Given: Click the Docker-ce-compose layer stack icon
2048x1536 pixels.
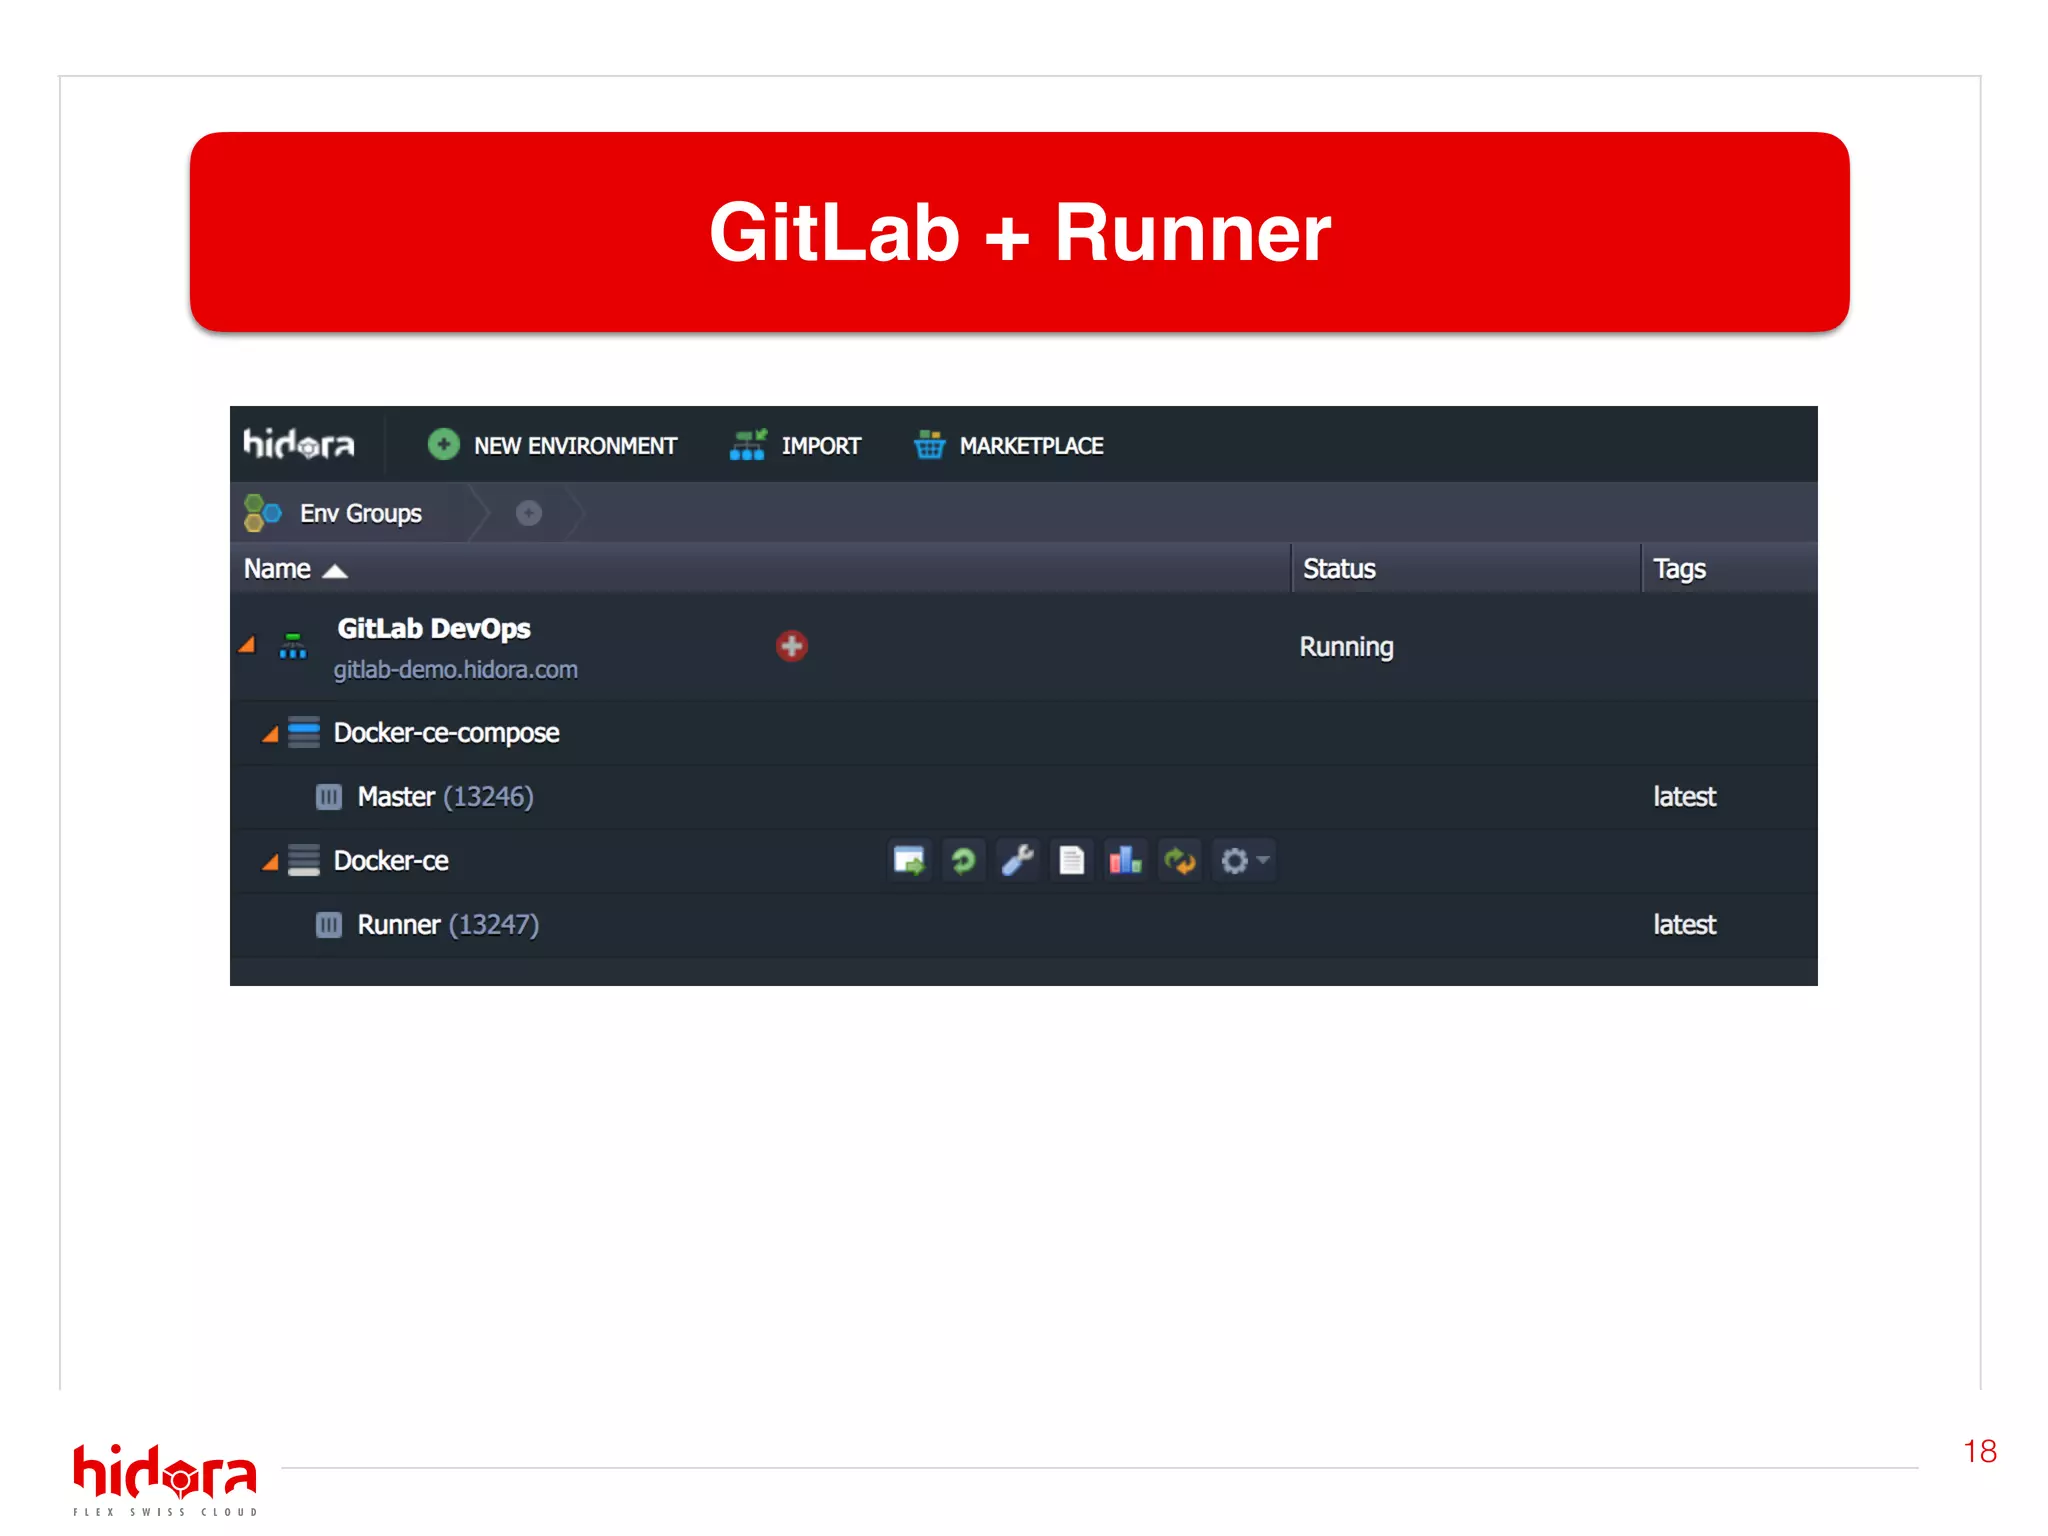Looking at the screenshot, I should tap(304, 732).
